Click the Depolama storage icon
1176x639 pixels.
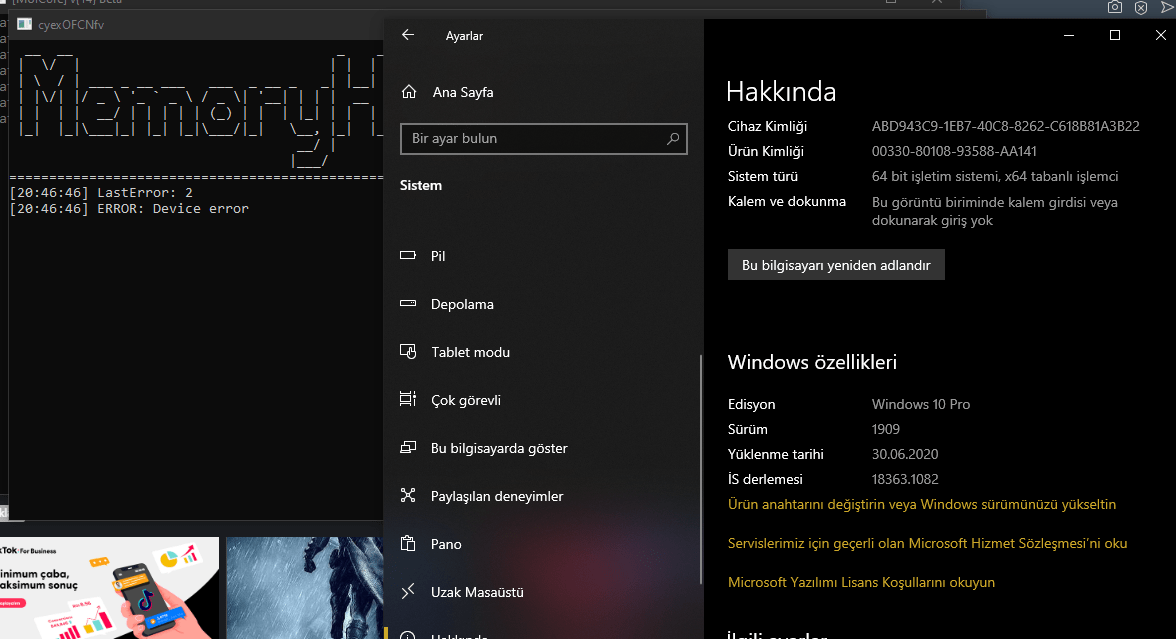click(408, 303)
